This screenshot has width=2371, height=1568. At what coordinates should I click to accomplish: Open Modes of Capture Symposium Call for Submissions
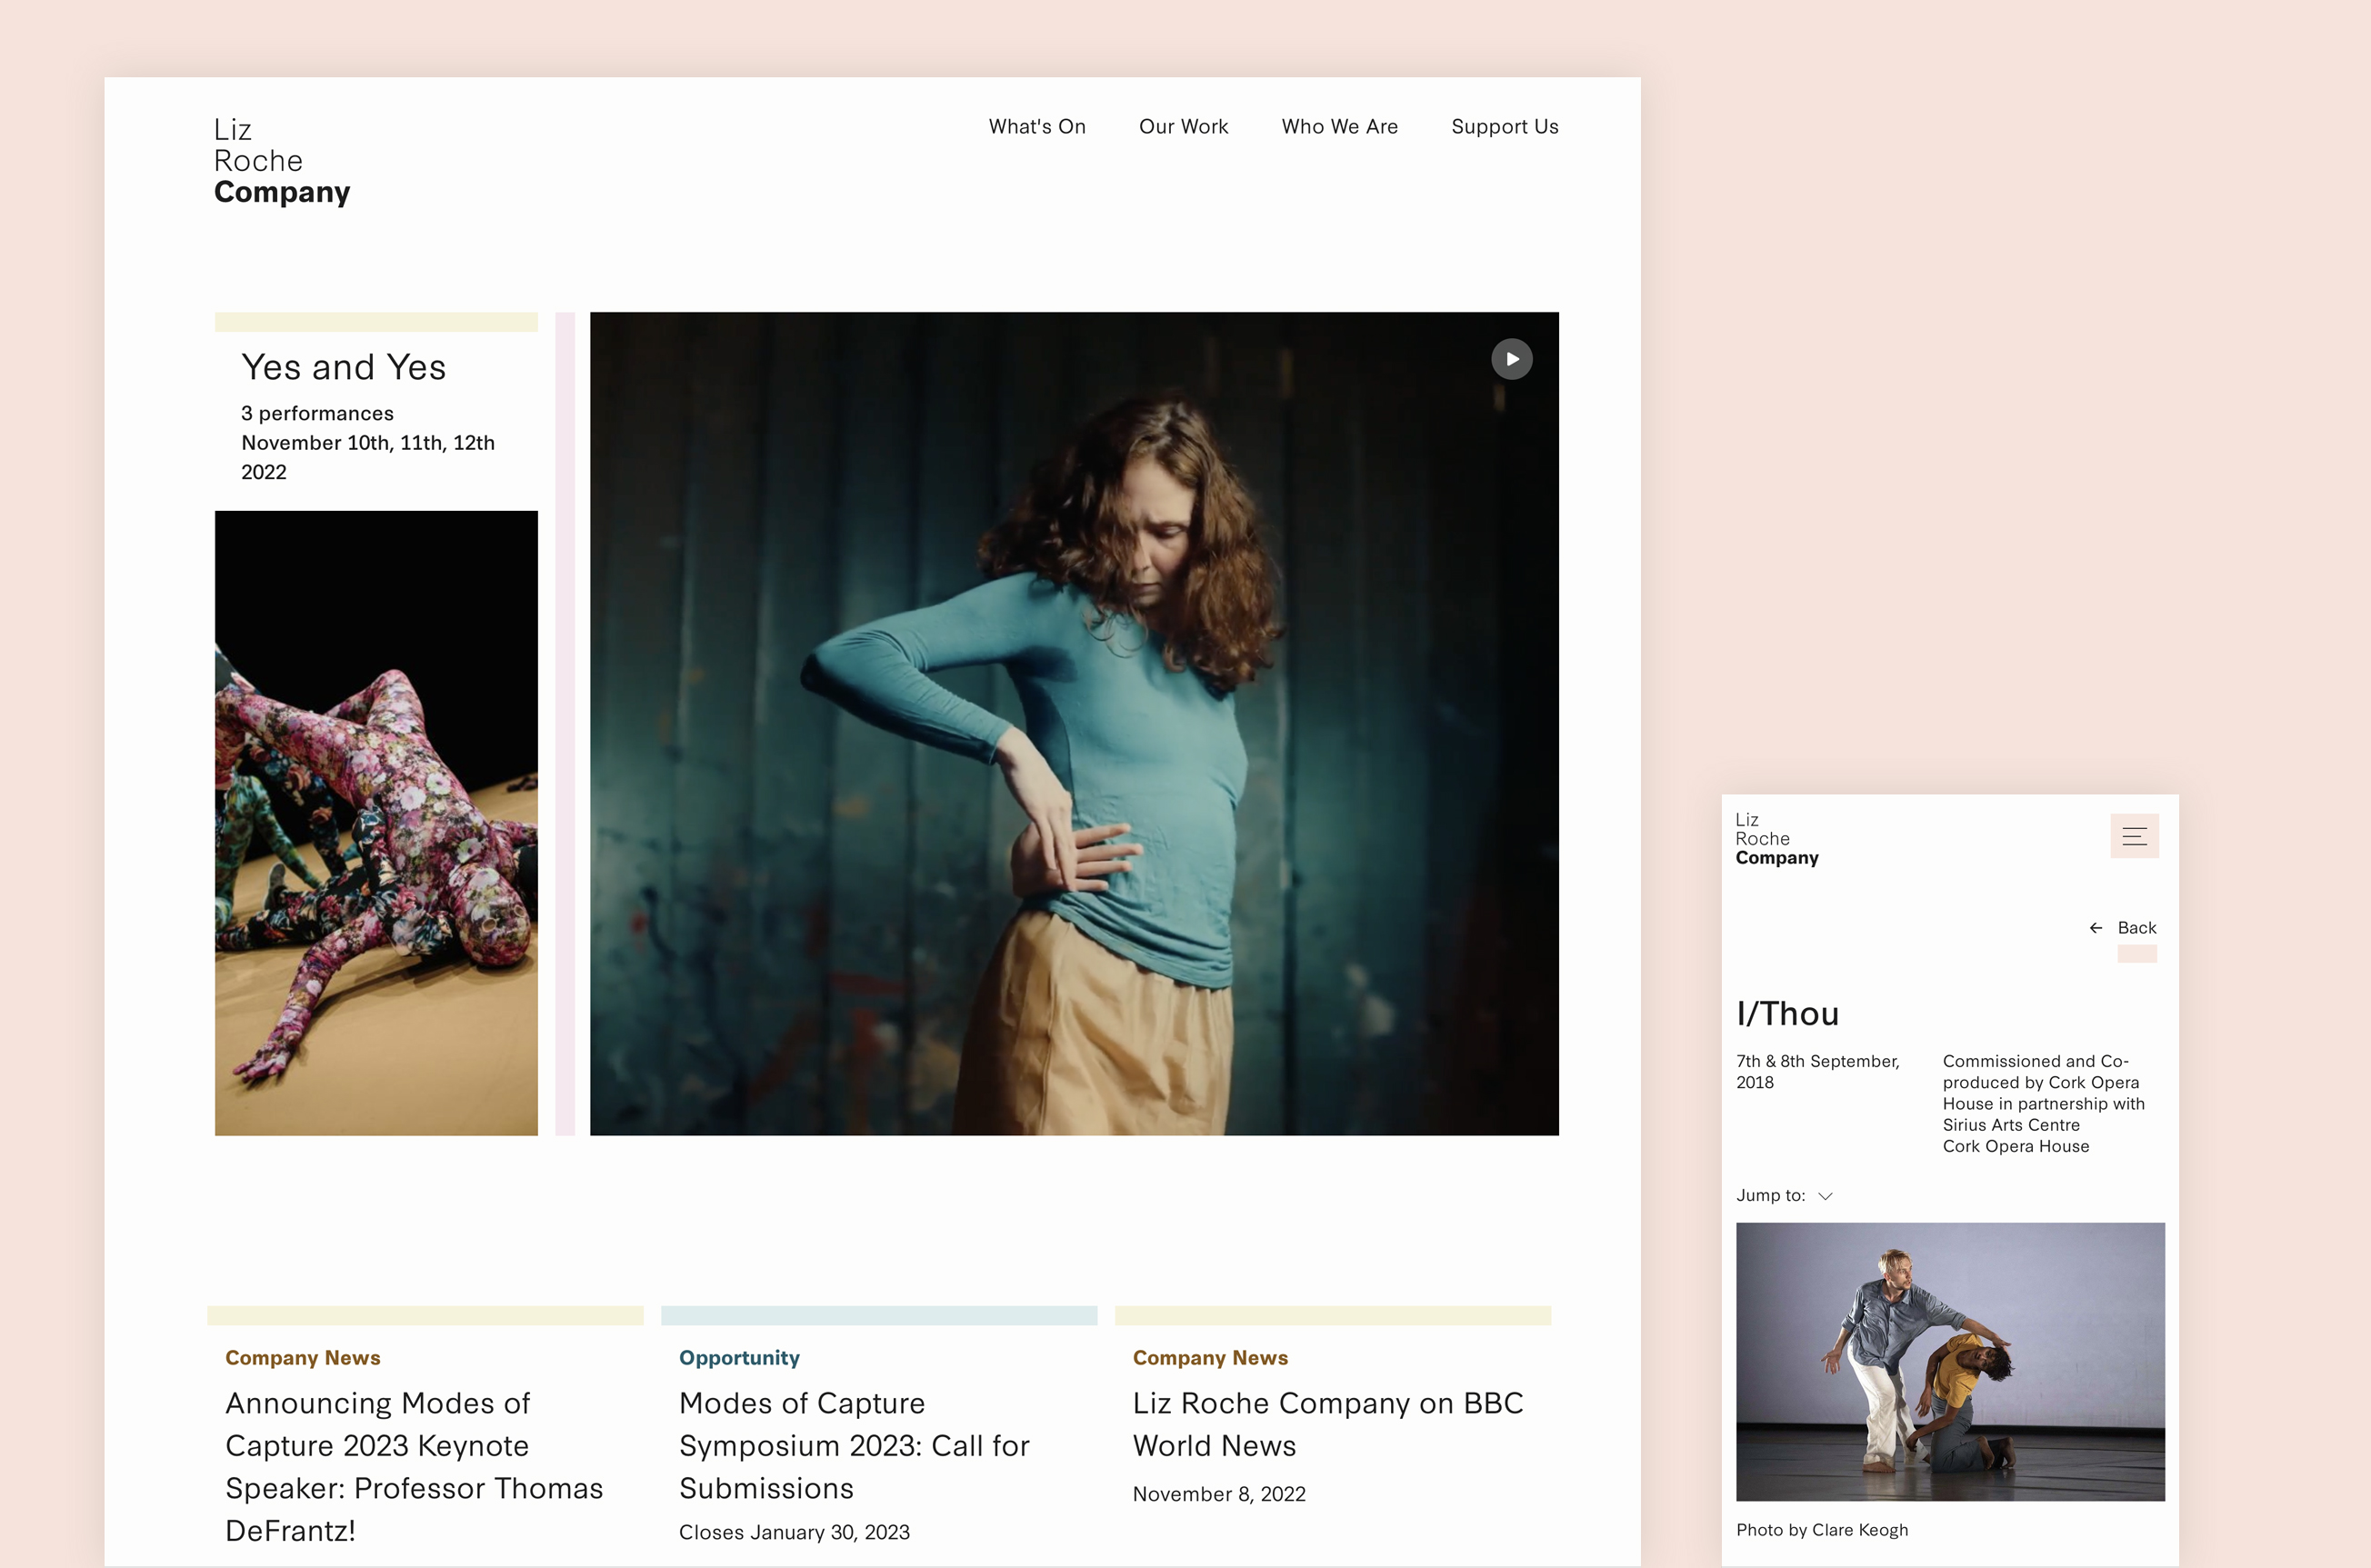click(x=853, y=1445)
